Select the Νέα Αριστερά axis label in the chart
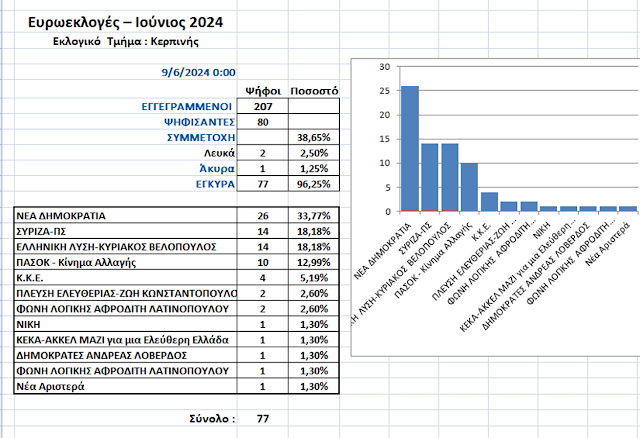This screenshot has width=640, height=438. [x=607, y=244]
